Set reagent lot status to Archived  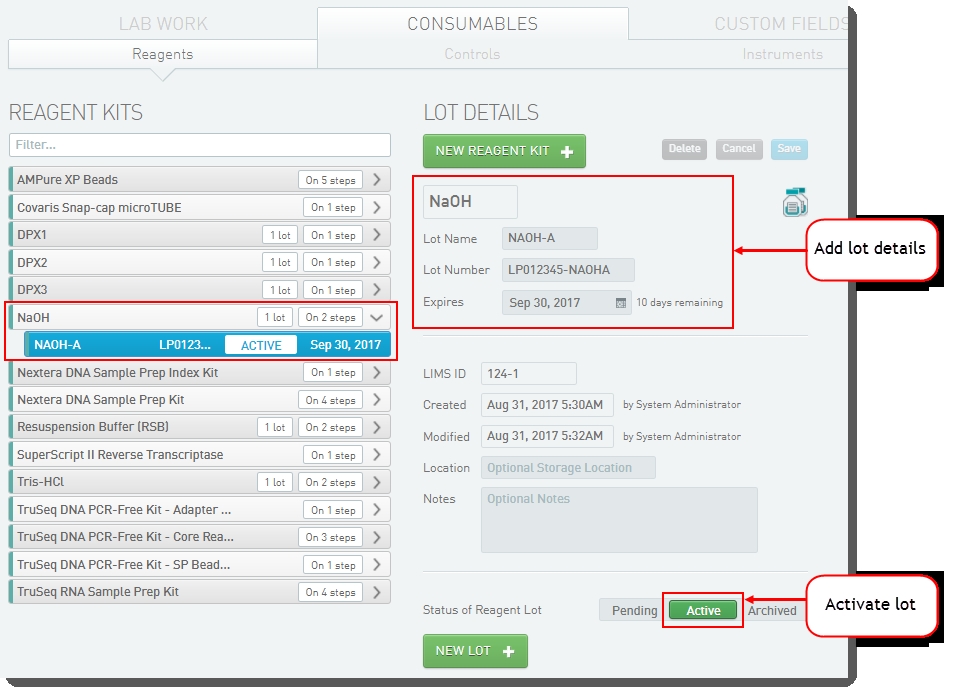(x=773, y=610)
